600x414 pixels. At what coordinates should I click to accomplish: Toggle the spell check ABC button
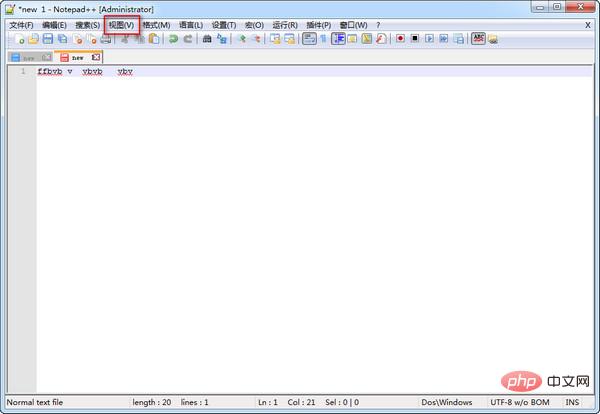[x=478, y=39]
